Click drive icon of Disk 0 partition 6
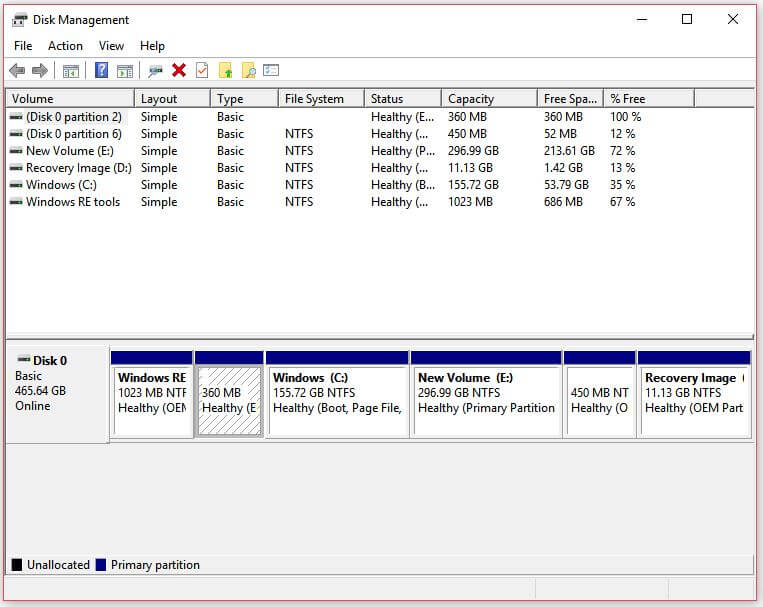This screenshot has height=607, width=763. (x=16, y=134)
